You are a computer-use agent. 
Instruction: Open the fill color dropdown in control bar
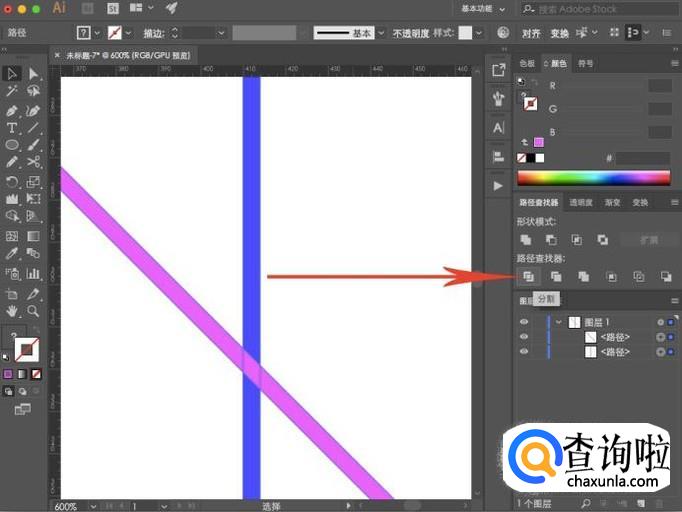coord(97,33)
